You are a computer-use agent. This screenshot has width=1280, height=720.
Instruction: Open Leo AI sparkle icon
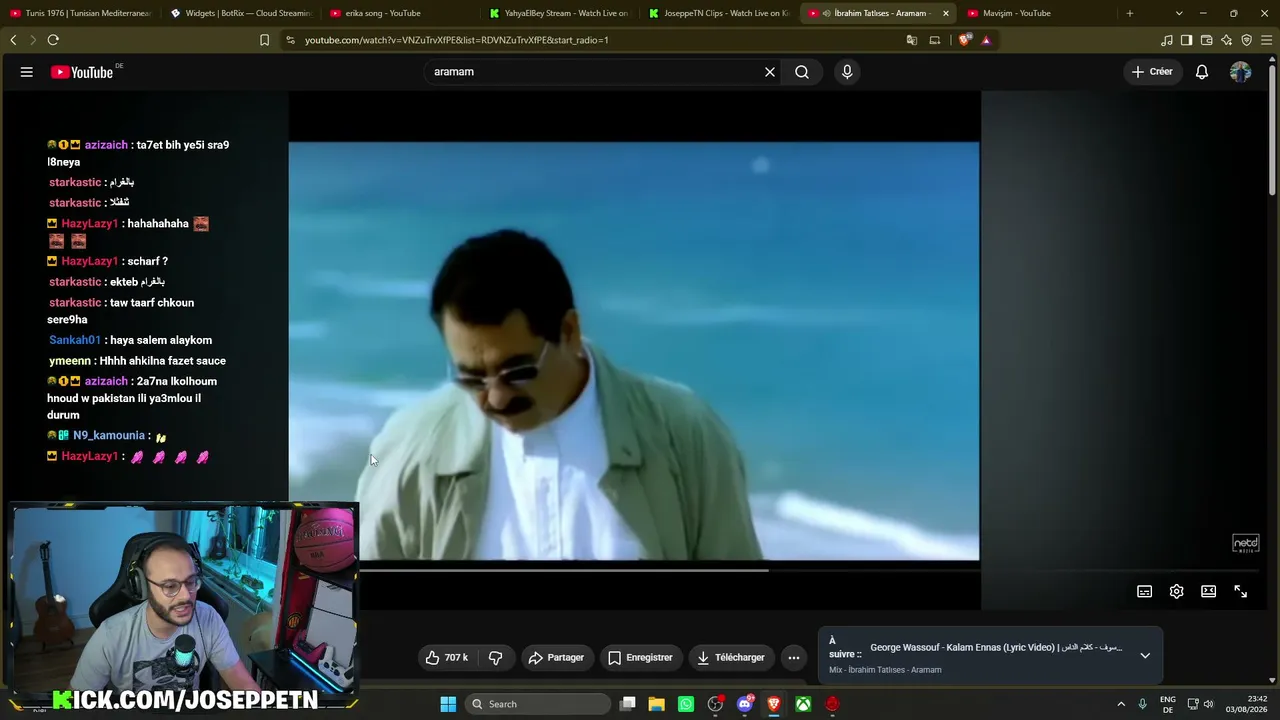[1227, 40]
